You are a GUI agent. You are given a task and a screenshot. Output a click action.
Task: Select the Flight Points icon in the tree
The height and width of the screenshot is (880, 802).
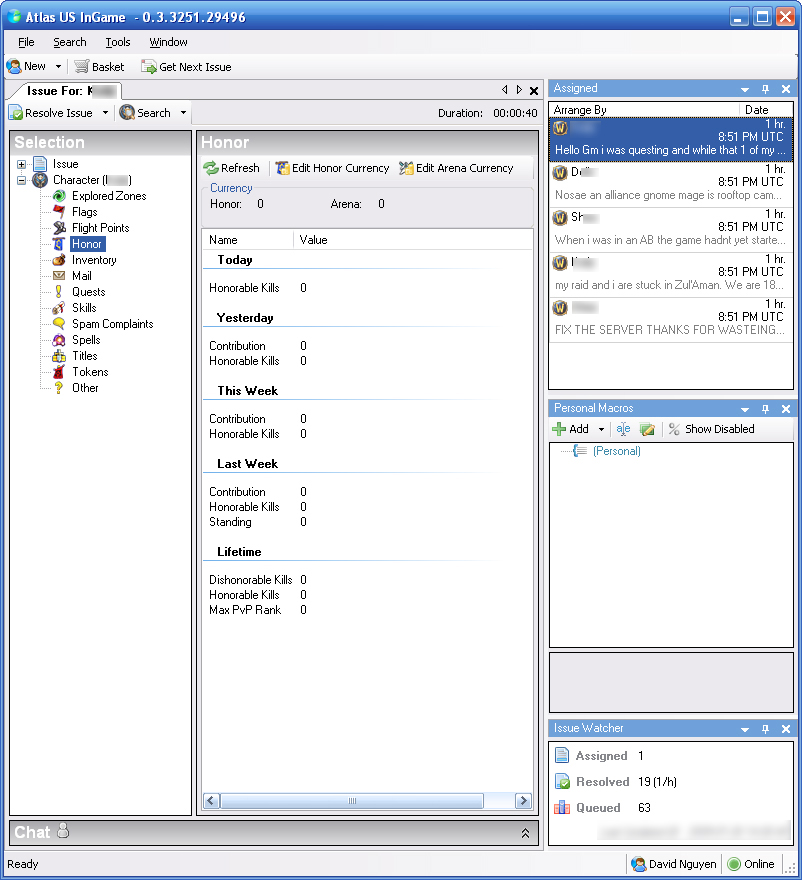pos(59,228)
